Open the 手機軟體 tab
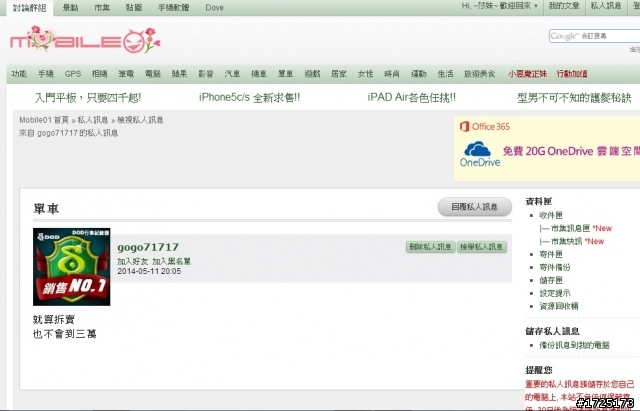 tap(173, 7)
